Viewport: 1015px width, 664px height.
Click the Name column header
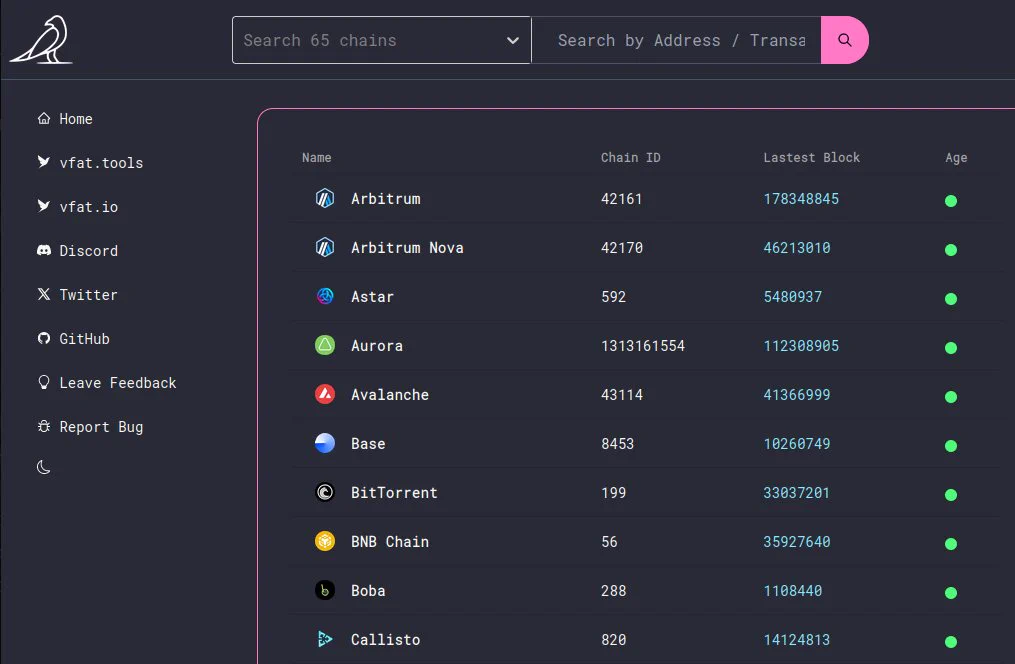(x=317, y=157)
